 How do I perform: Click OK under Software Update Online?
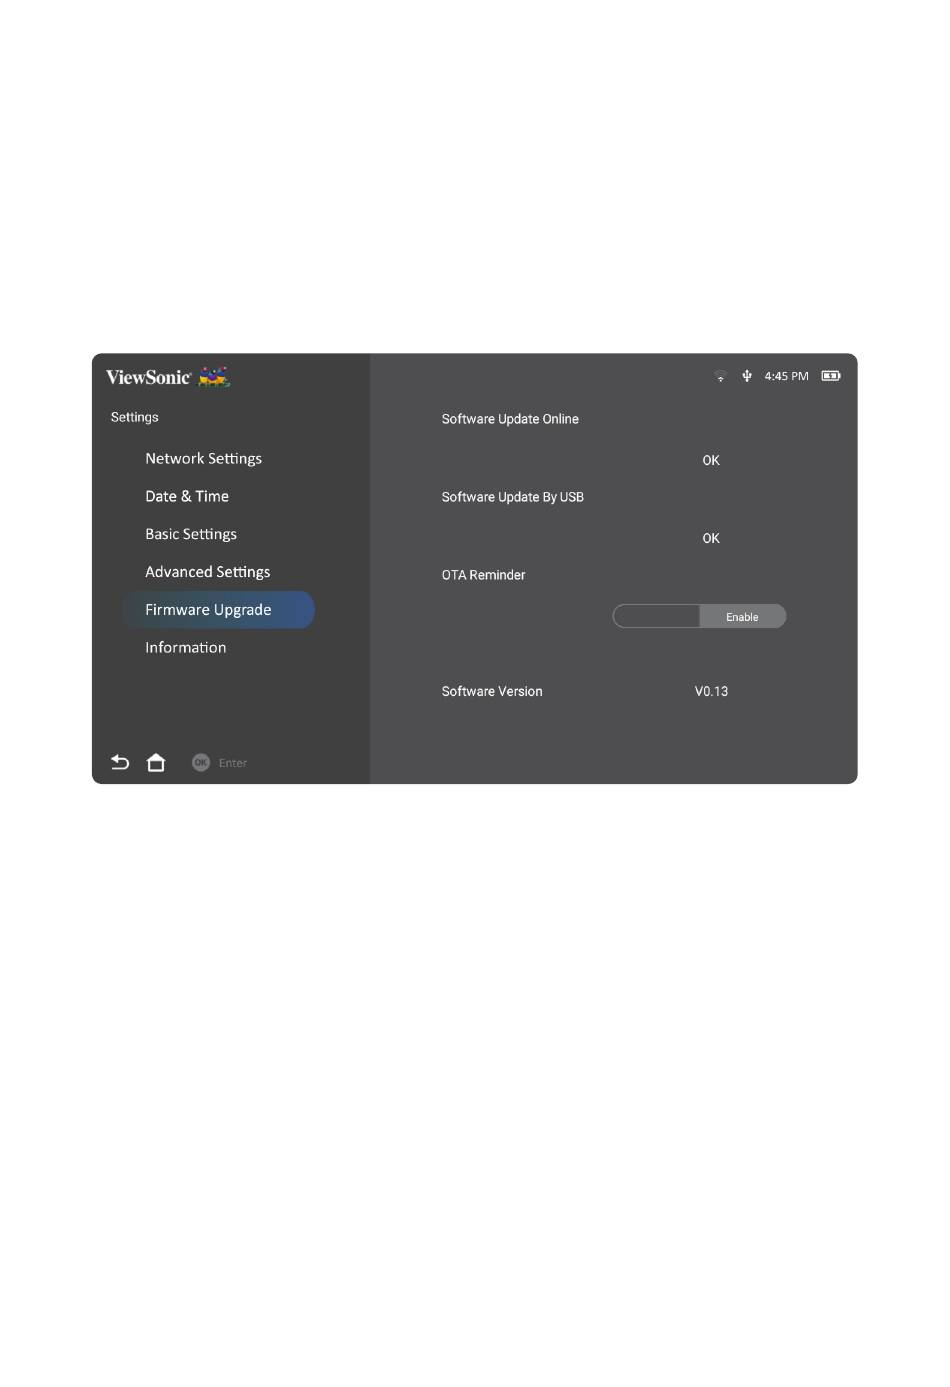[x=711, y=460]
